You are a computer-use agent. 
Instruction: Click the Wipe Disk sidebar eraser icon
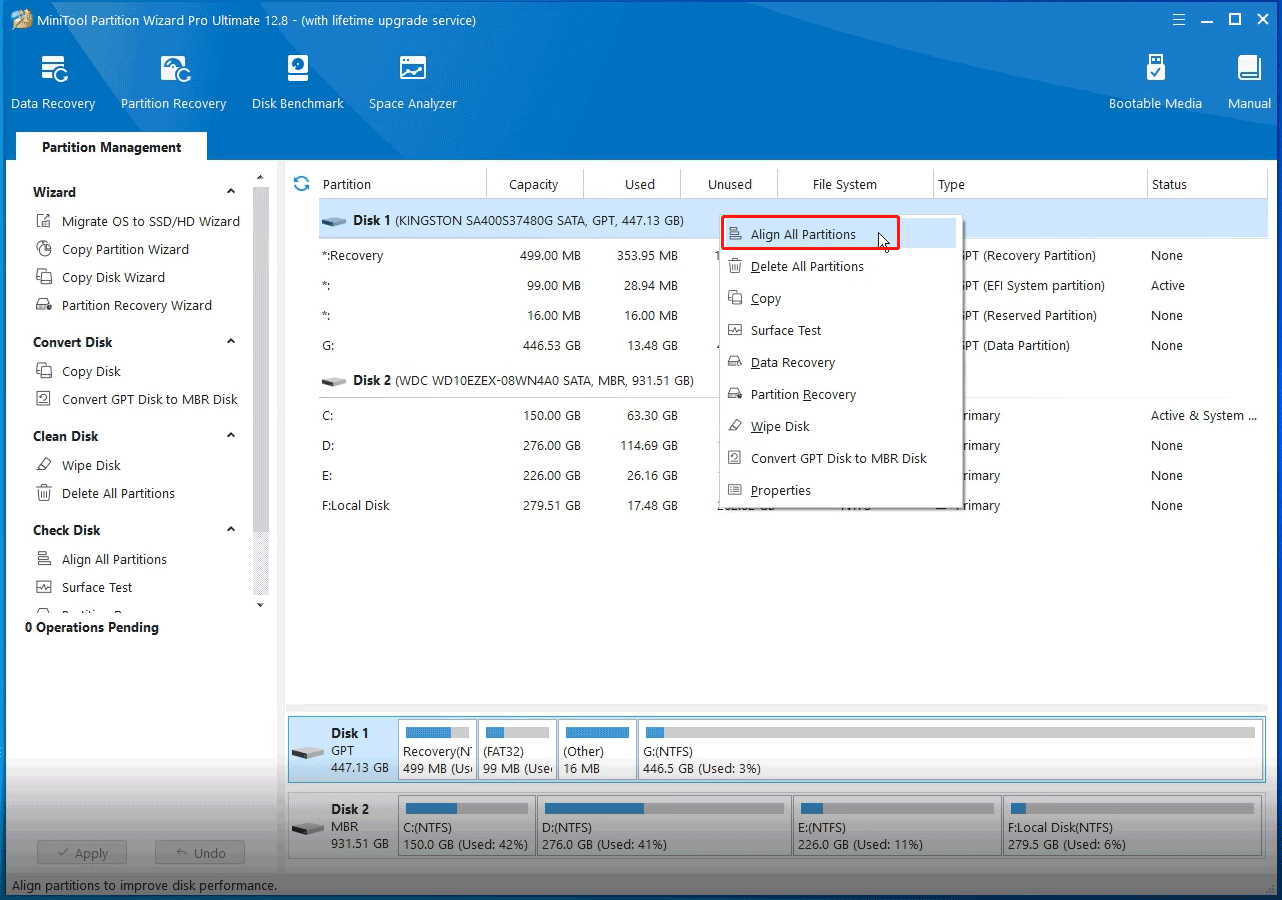point(44,465)
